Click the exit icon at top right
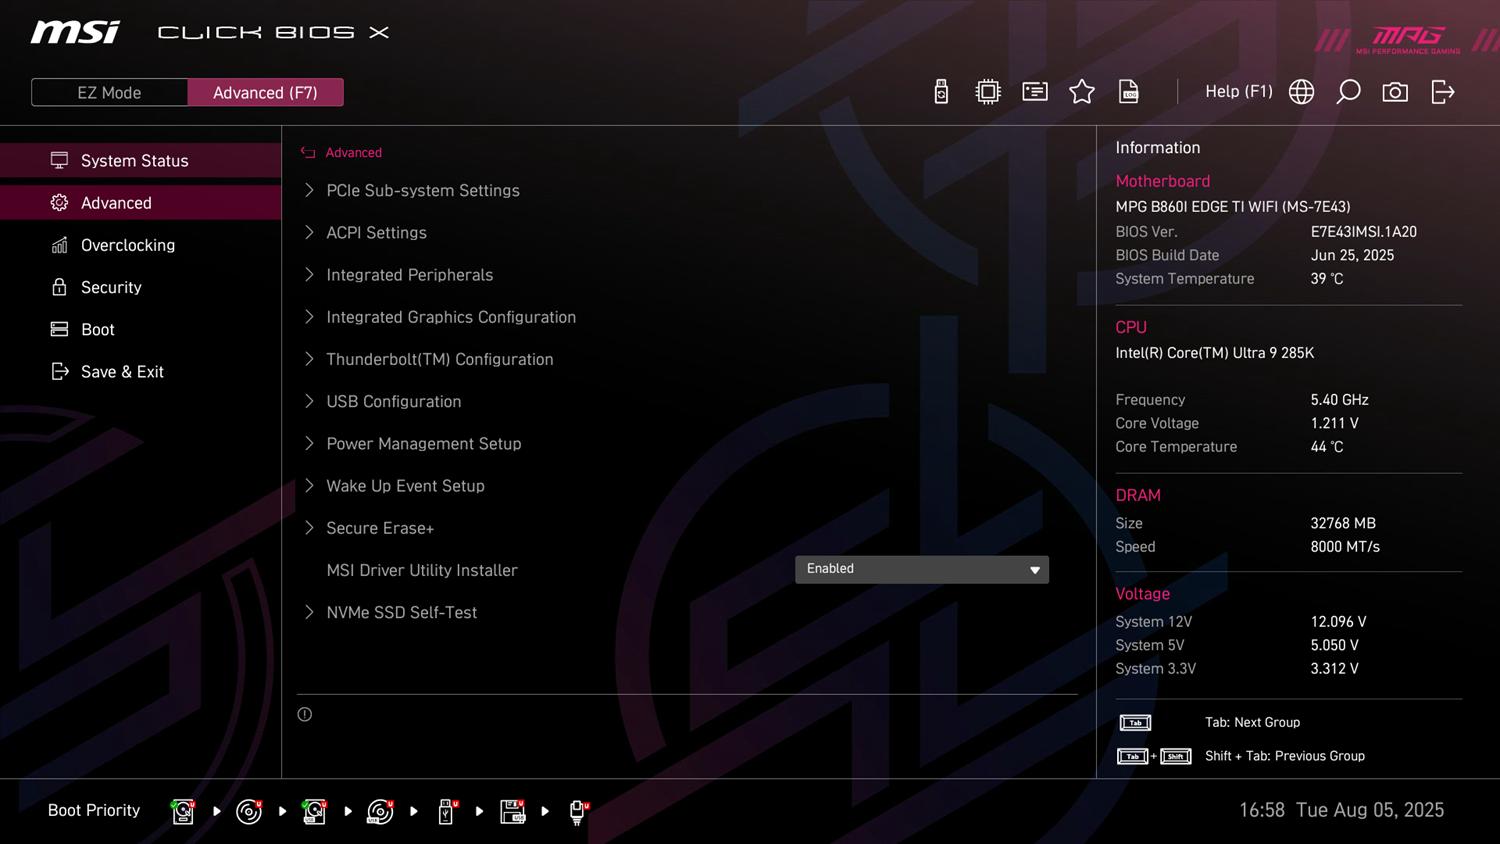Image resolution: width=1500 pixels, height=844 pixels. click(1442, 92)
